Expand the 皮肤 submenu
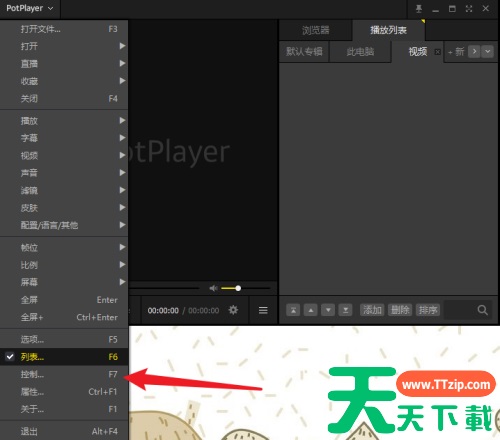Viewport: 500px width, 440px height. click(x=64, y=208)
